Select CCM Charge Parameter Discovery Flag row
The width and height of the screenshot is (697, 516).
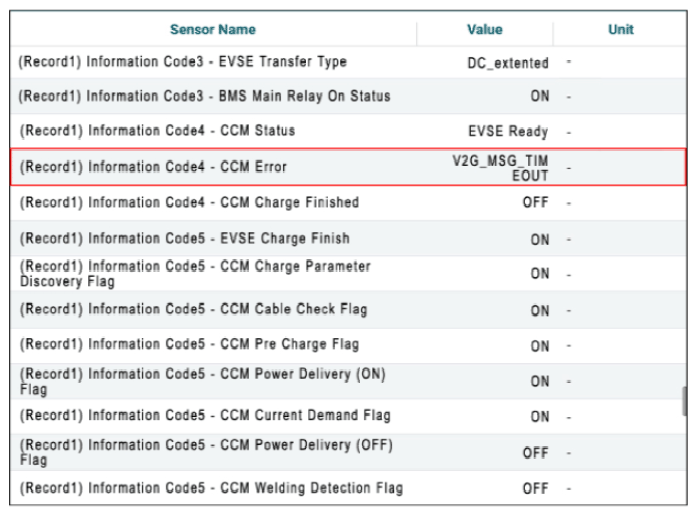(348, 273)
